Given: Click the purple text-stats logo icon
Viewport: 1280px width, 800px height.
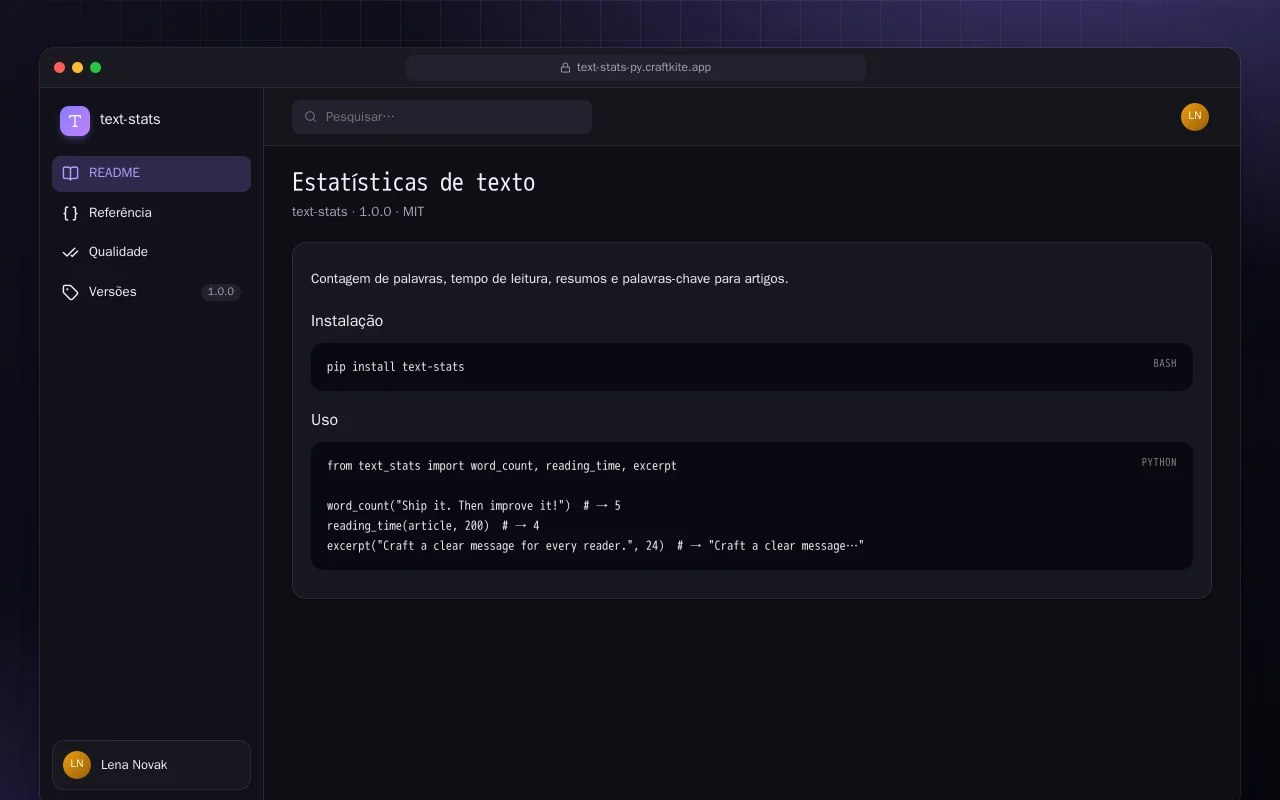Looking at the screenshot, I should coord(75,121).
